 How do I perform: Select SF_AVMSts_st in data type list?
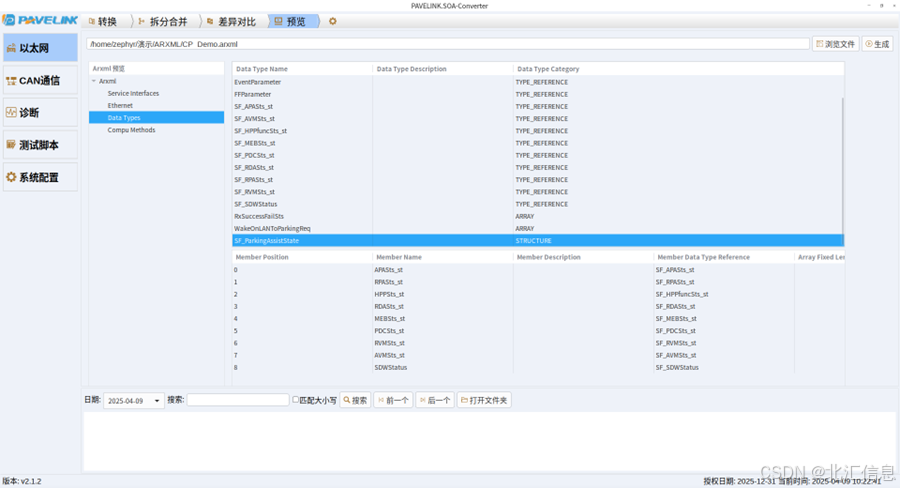(537, 118)
